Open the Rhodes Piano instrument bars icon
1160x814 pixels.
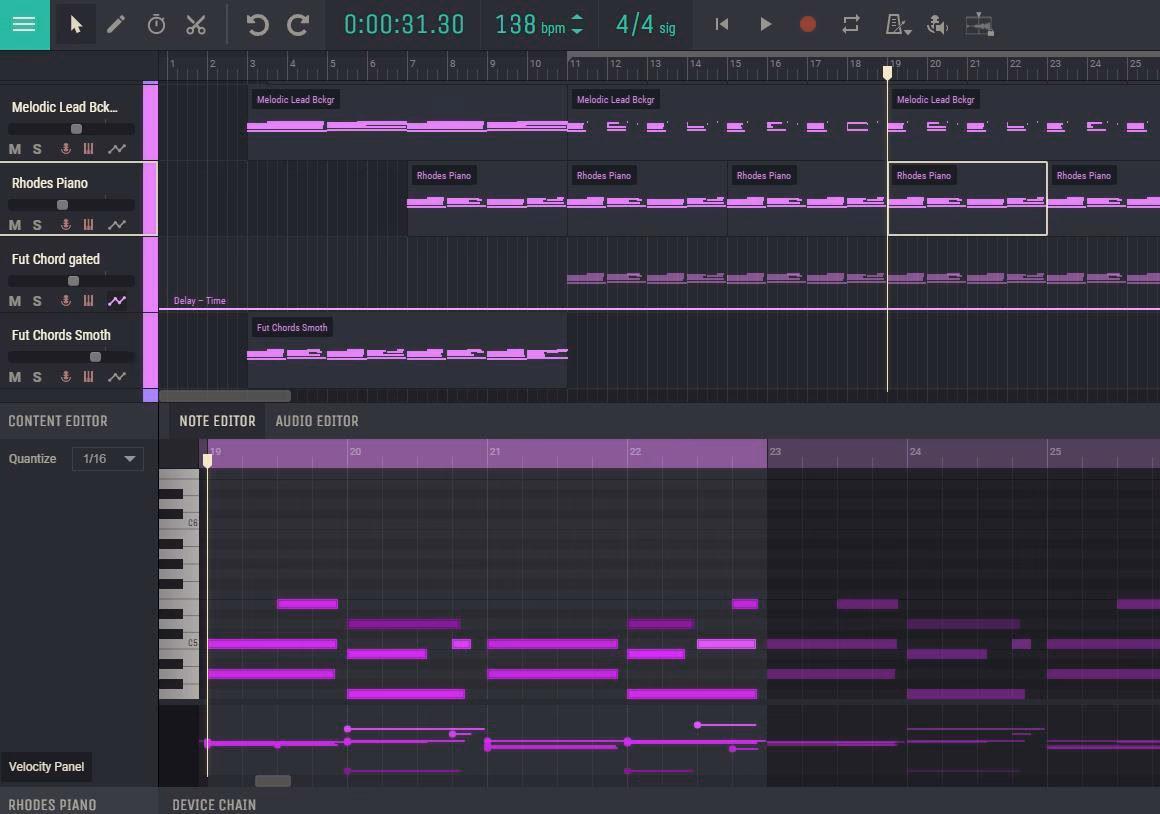(88, 225)
